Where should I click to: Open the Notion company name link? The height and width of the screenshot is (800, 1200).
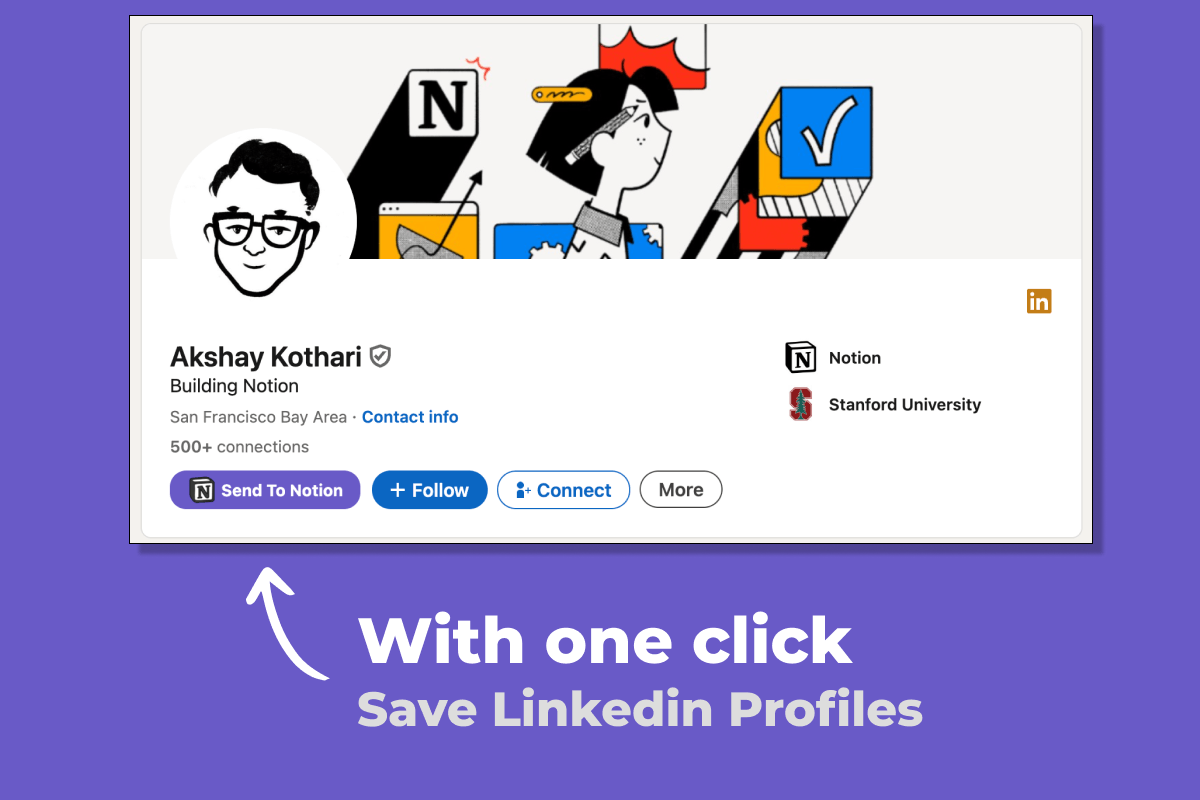855,358
